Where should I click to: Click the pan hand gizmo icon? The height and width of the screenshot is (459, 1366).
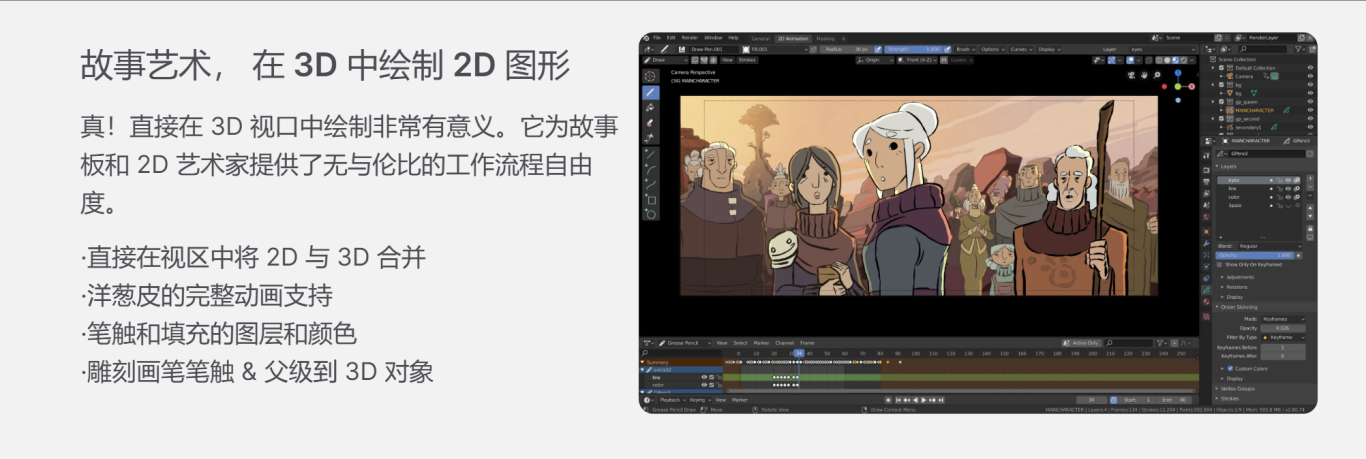pos(1144,75)
